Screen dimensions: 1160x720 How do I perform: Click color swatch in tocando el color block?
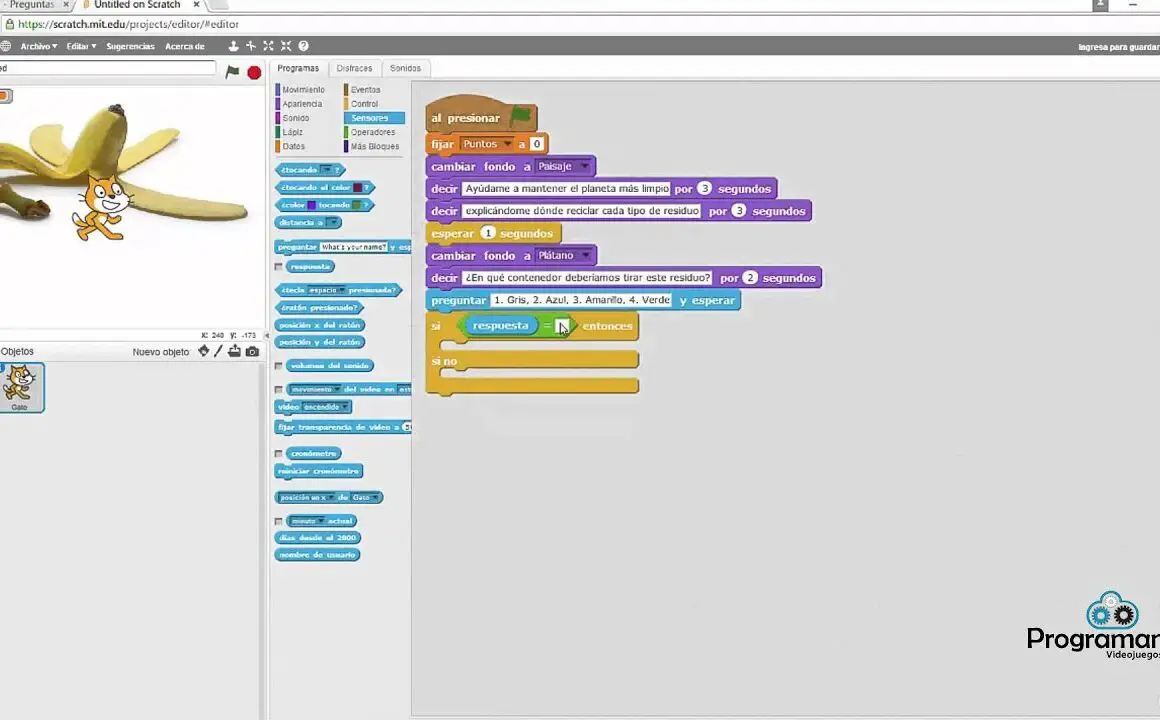[357, 187]
